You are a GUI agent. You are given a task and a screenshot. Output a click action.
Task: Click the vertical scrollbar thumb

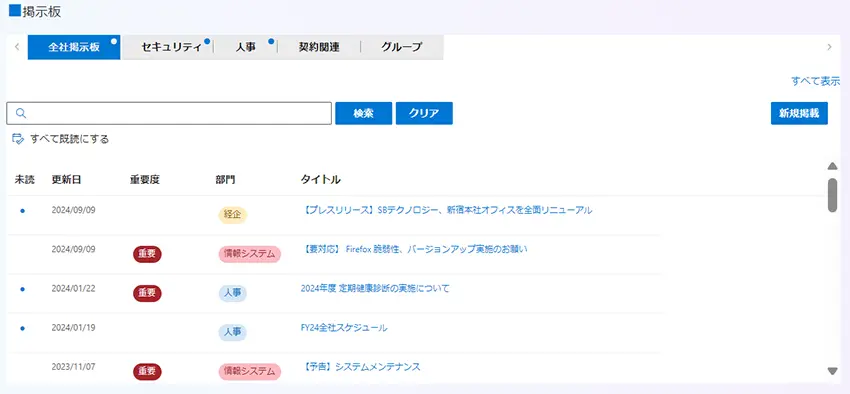[x=833, y=196]
